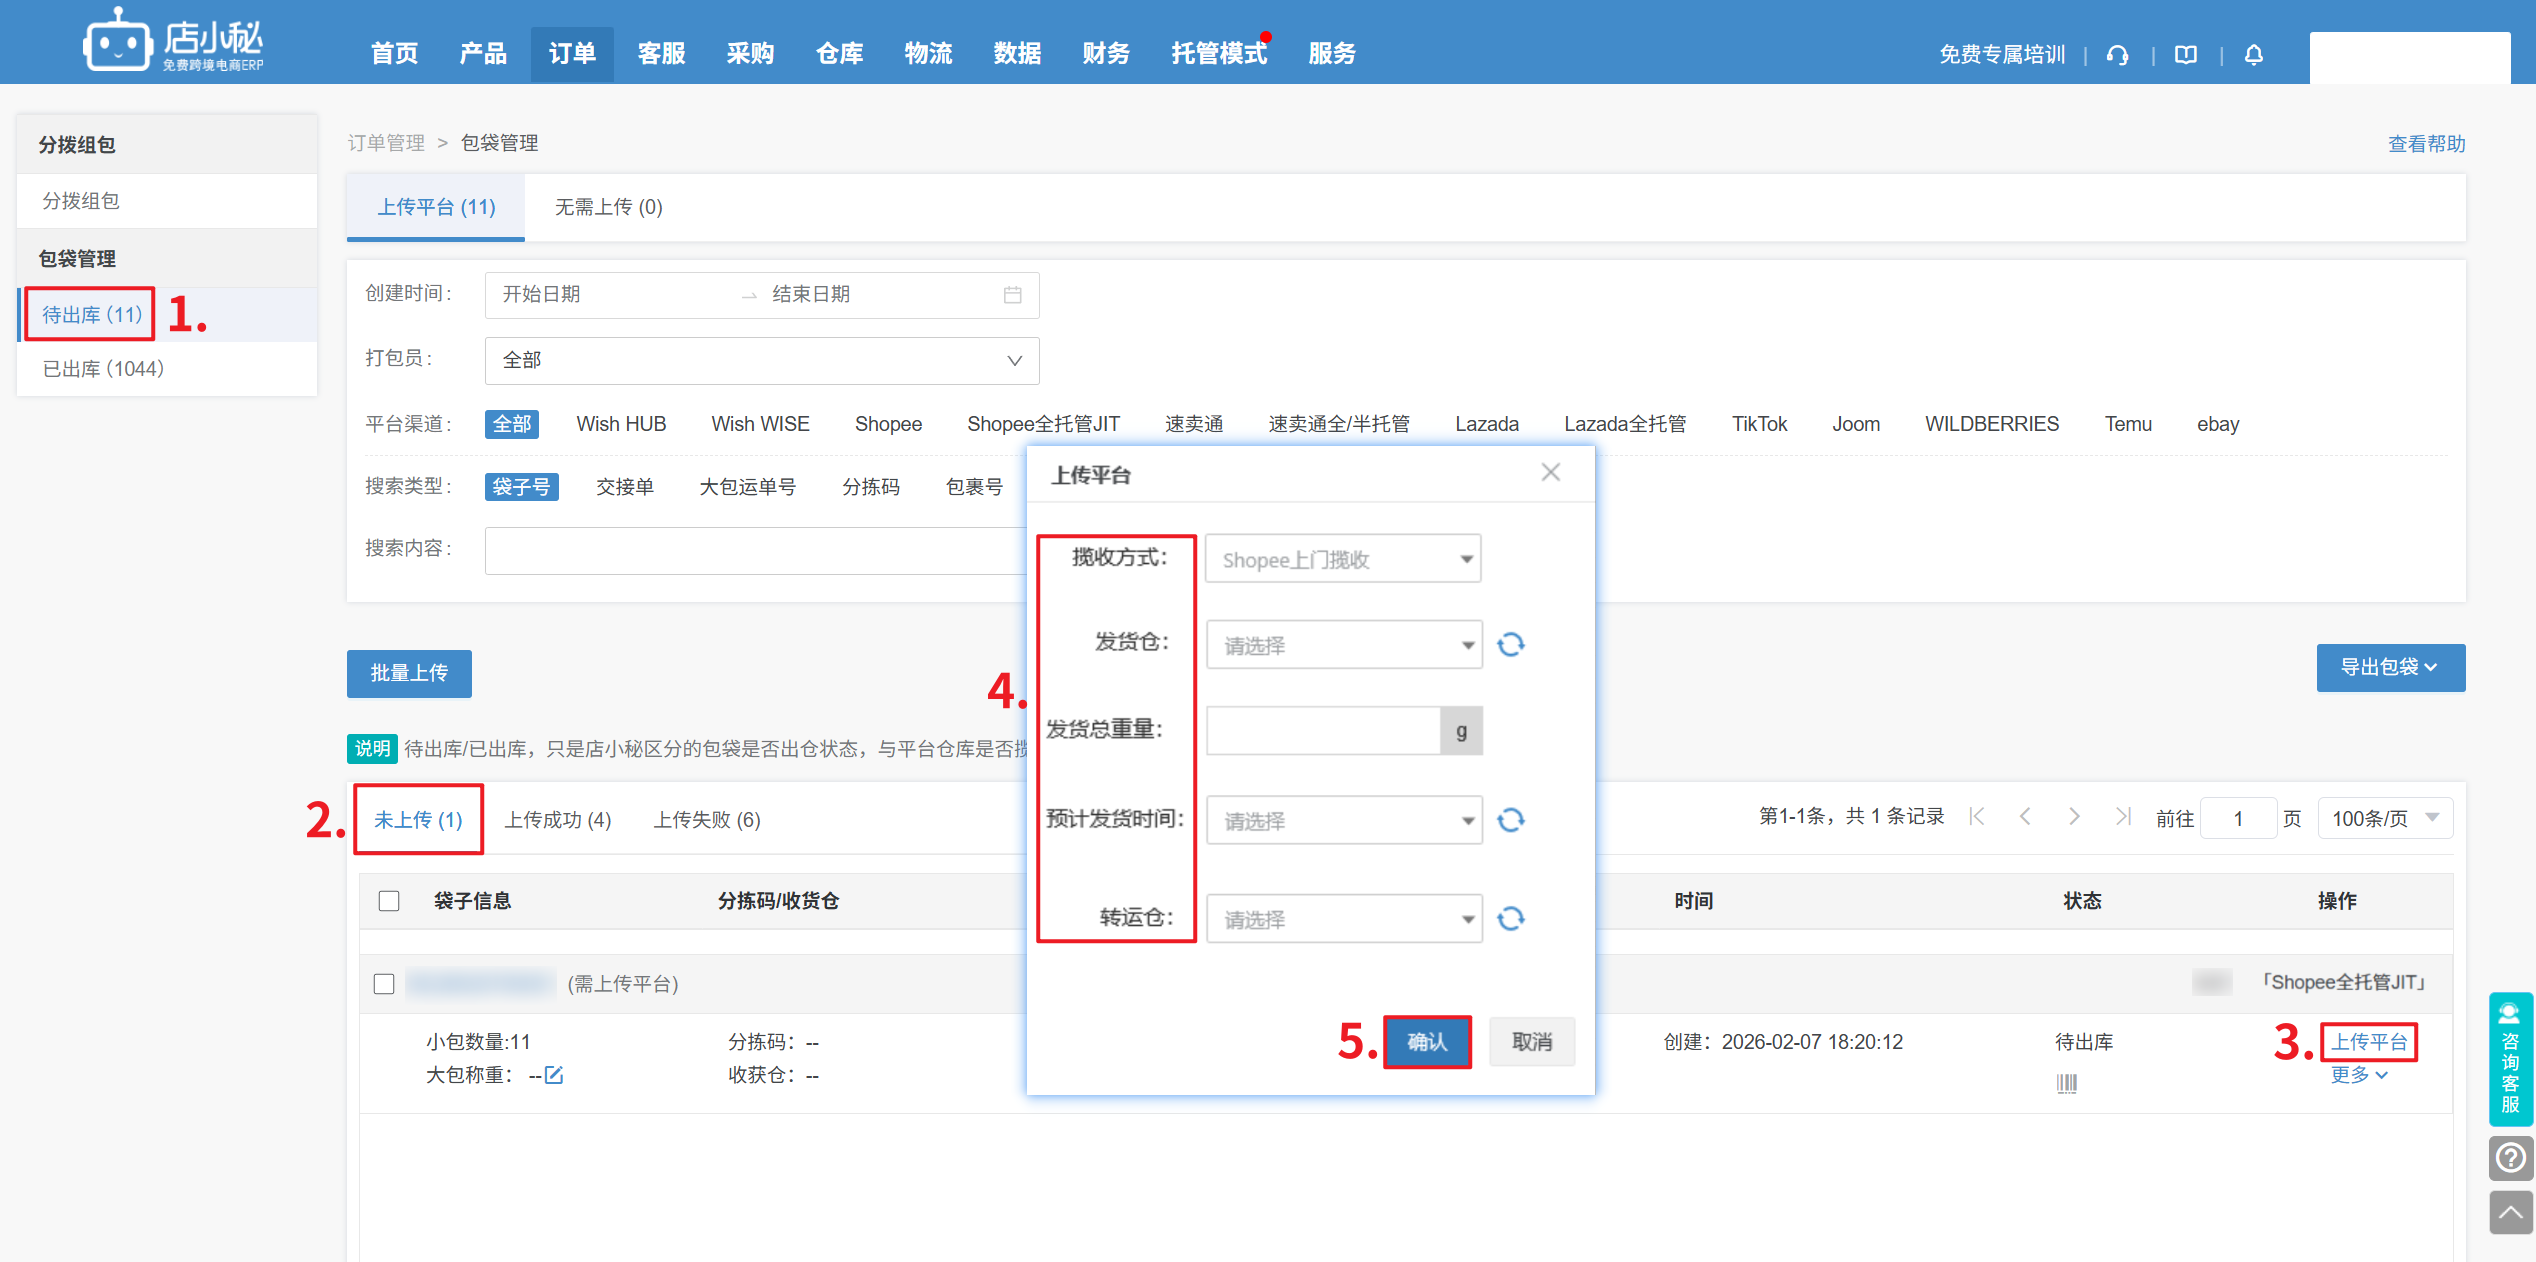This screenshot has height=1262, width=2536.
Task: Click refresh icon beside 转运仓 dropdown
Action: [x=1510, y=918]
